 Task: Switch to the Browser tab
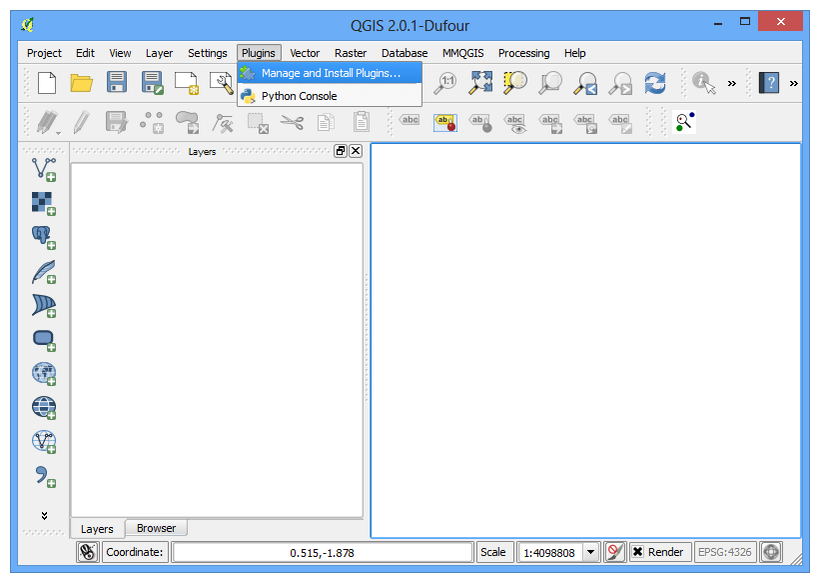(x=156, y=528)
